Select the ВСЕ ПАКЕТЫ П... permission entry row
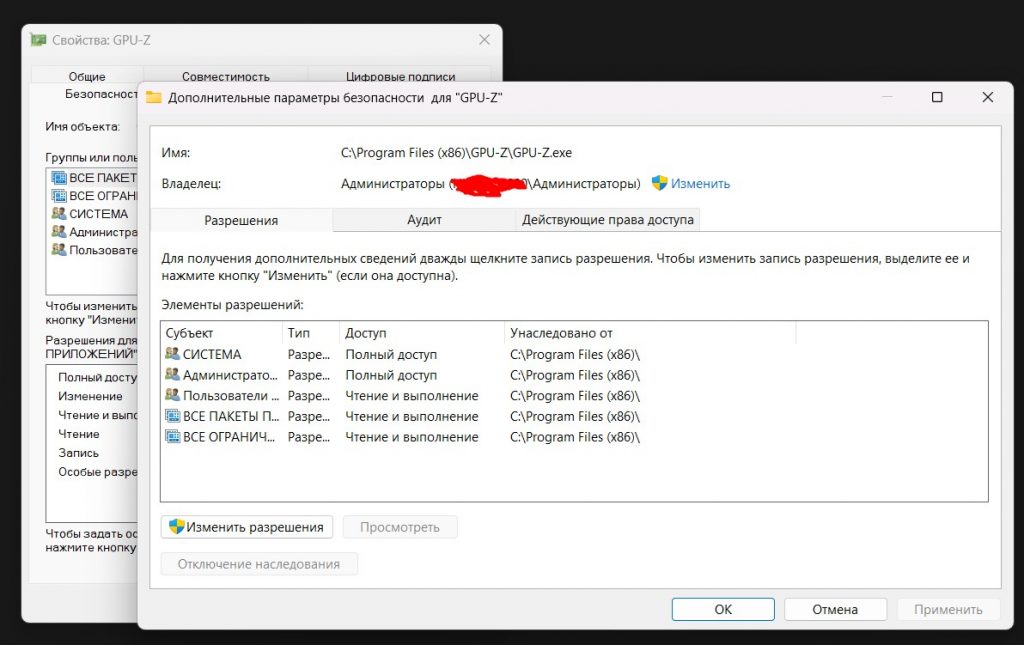This screenshot has height=645, width=1024. 573,417
